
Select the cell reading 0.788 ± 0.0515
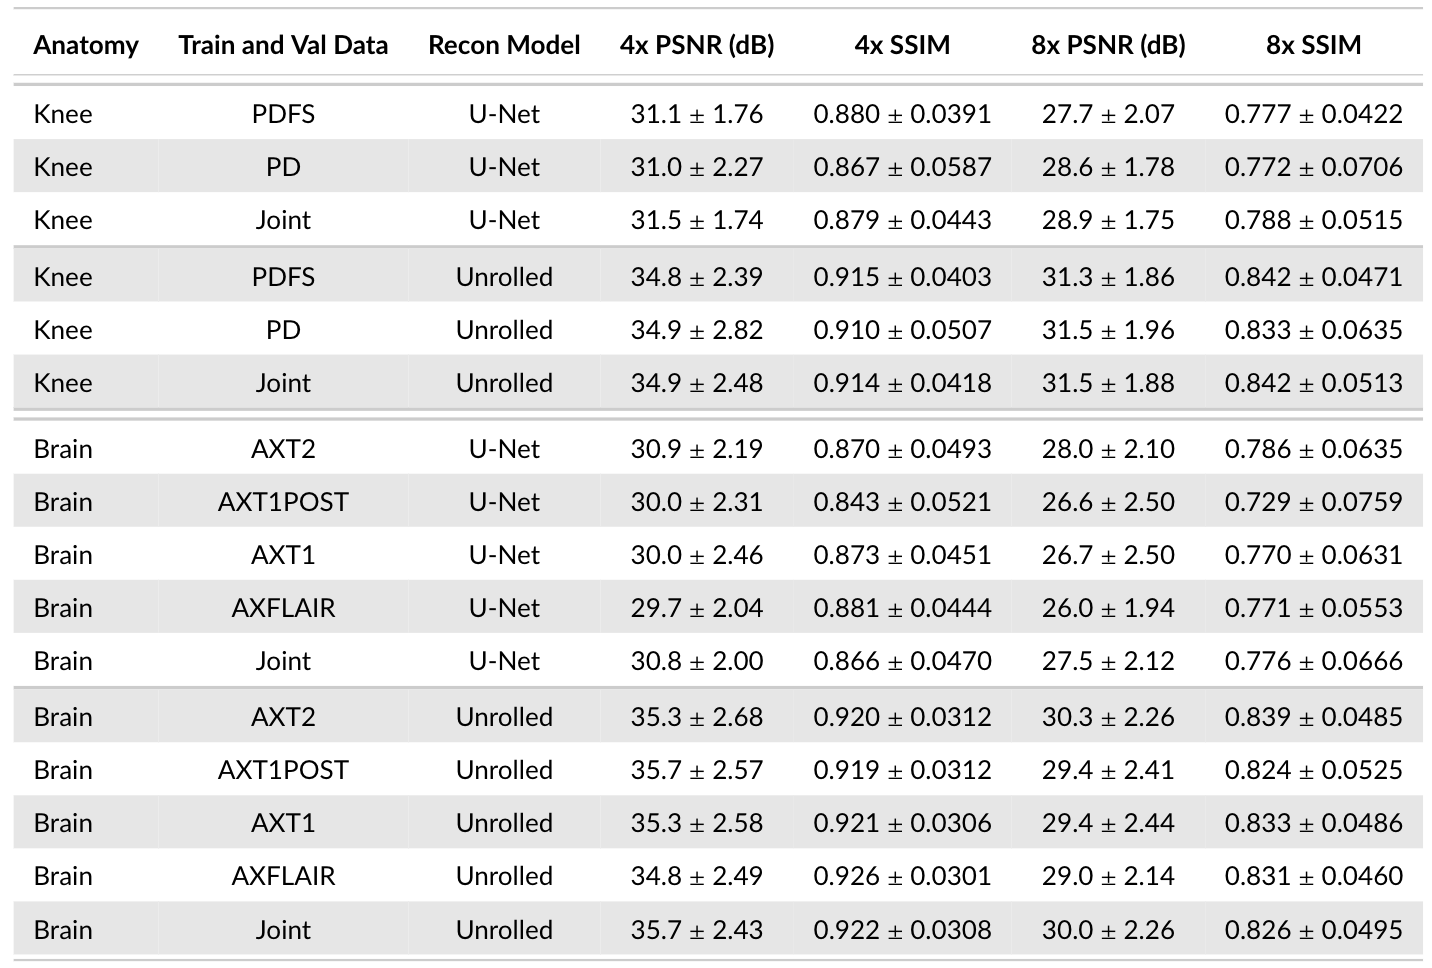coord(1313,220)
